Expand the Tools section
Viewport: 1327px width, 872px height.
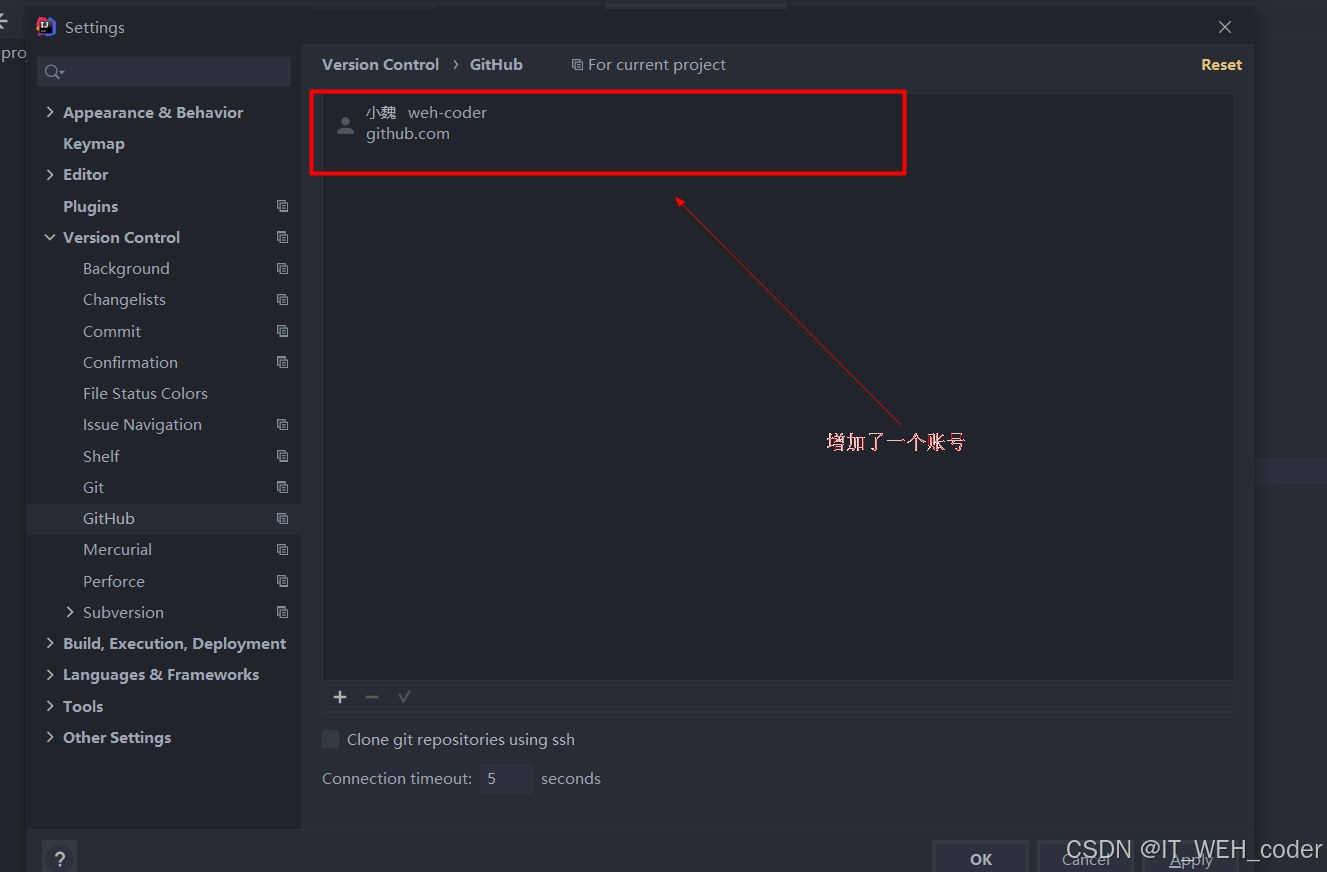pyautogui.click(x=50, y=706)
